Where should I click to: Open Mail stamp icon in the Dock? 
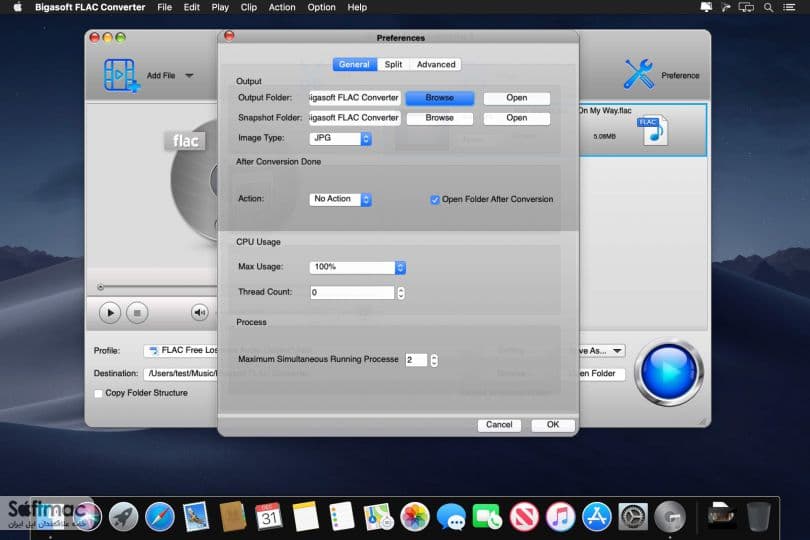click(x=196, y=516)
